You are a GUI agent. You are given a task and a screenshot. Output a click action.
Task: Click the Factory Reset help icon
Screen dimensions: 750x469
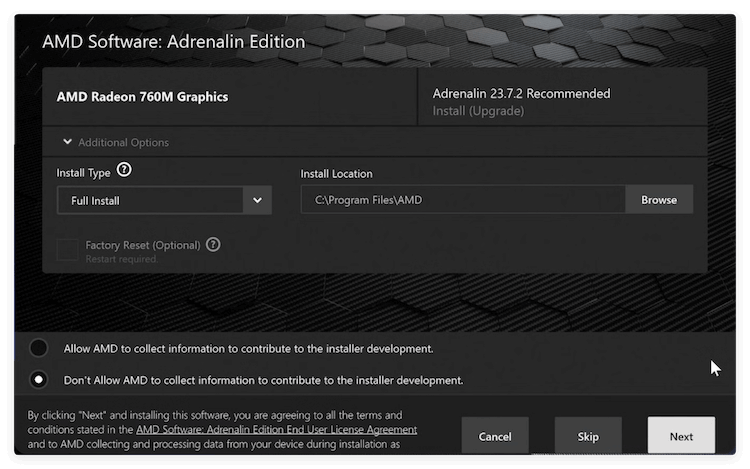coord(213,245)
